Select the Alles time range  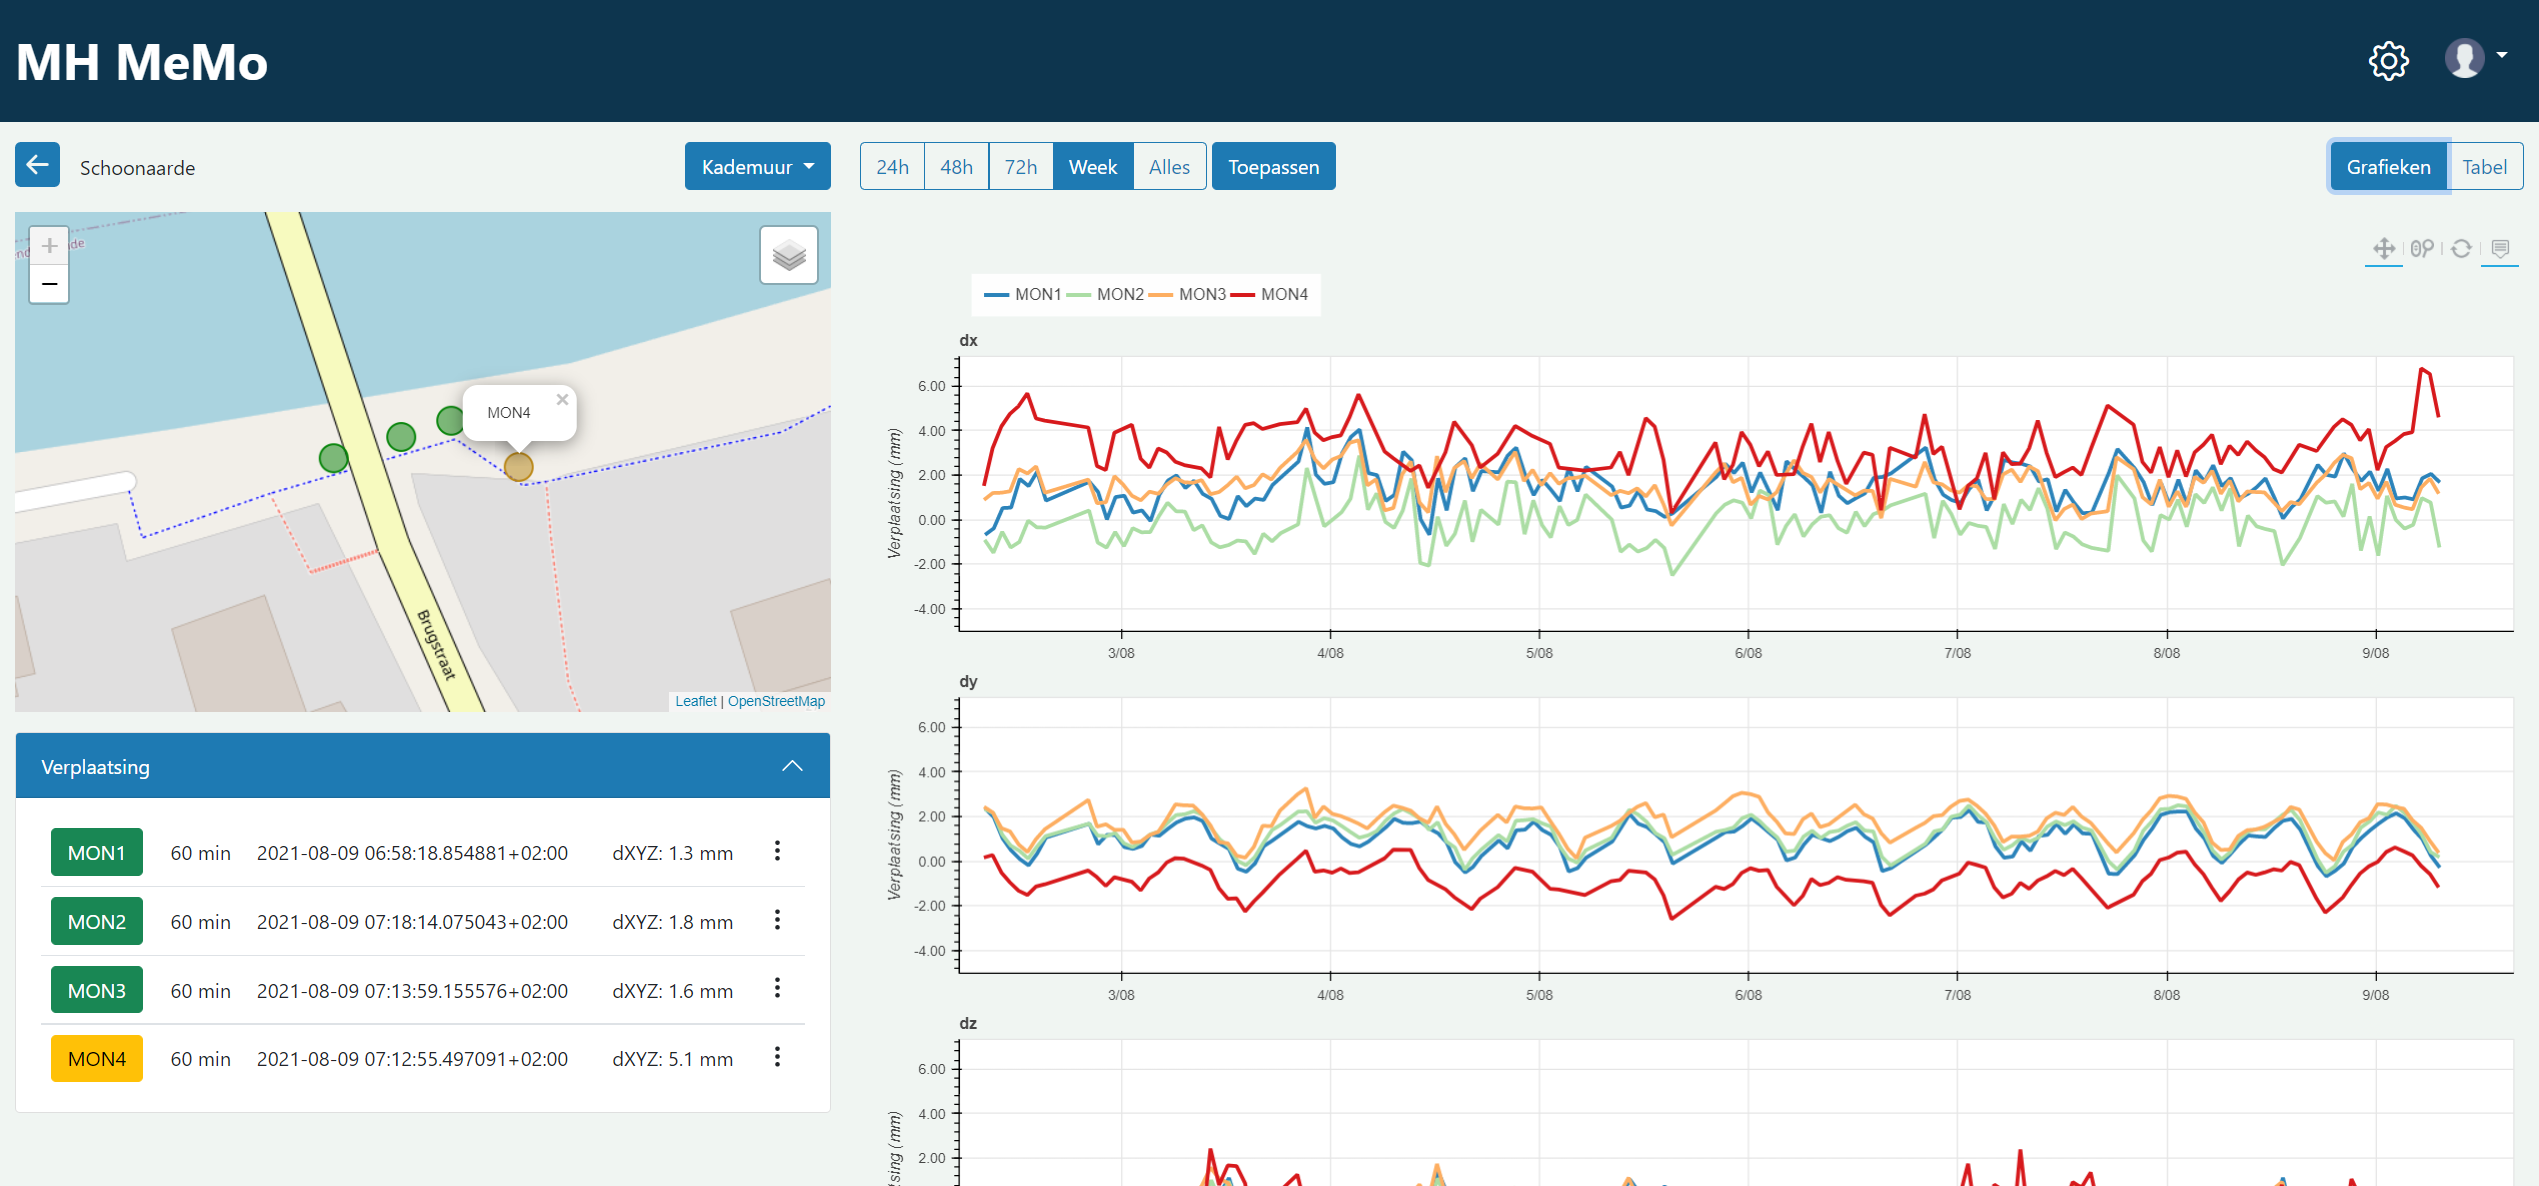(x=1169, y=166)
